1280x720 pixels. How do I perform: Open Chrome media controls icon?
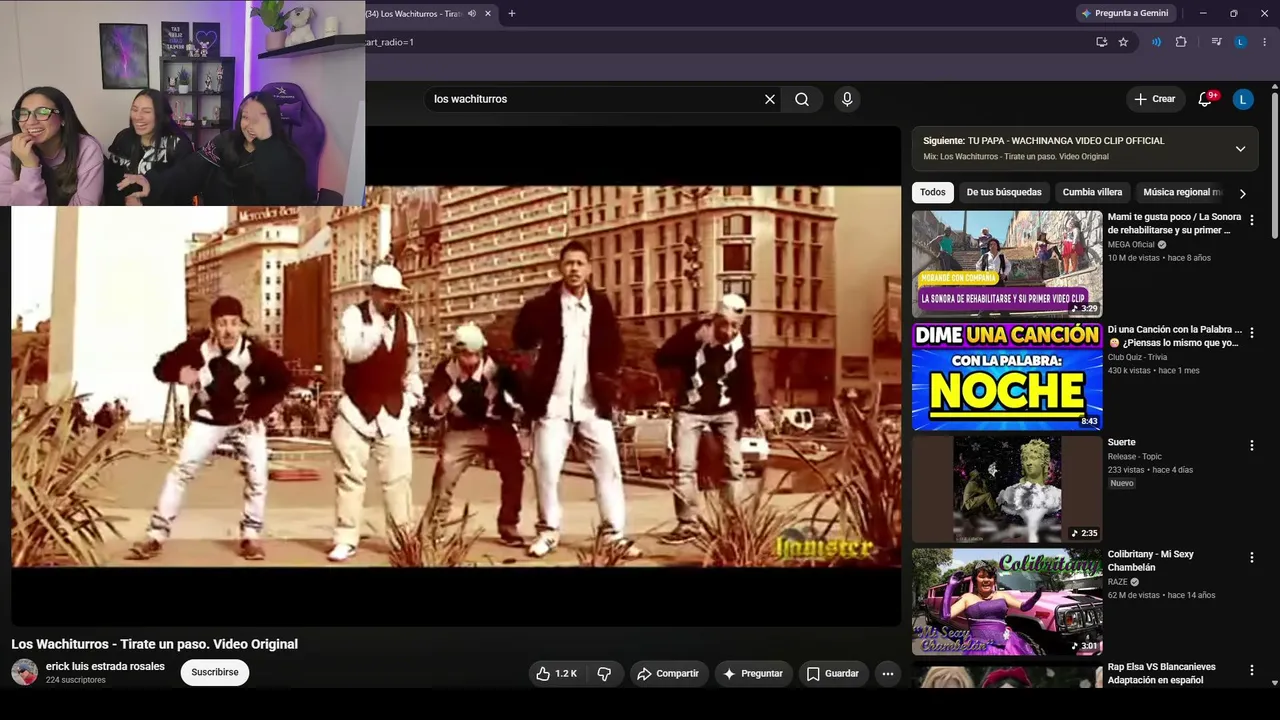pyautogui.click(x=1216, y=42)
